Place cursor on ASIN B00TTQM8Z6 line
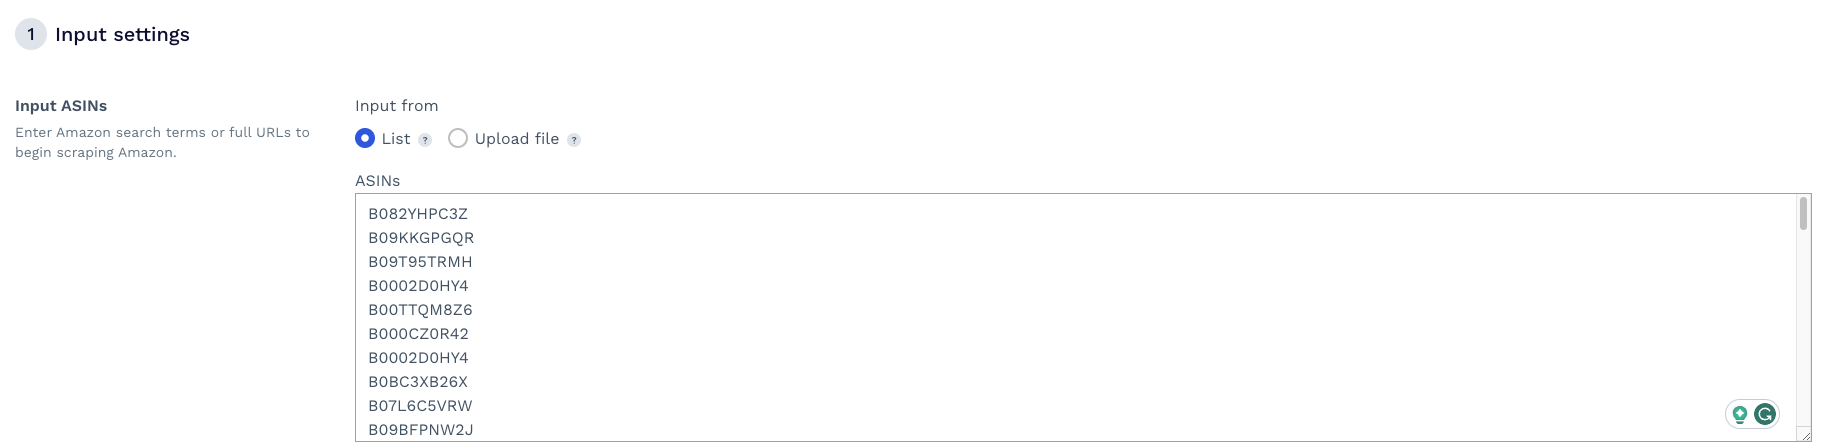 tap(420, 310)
